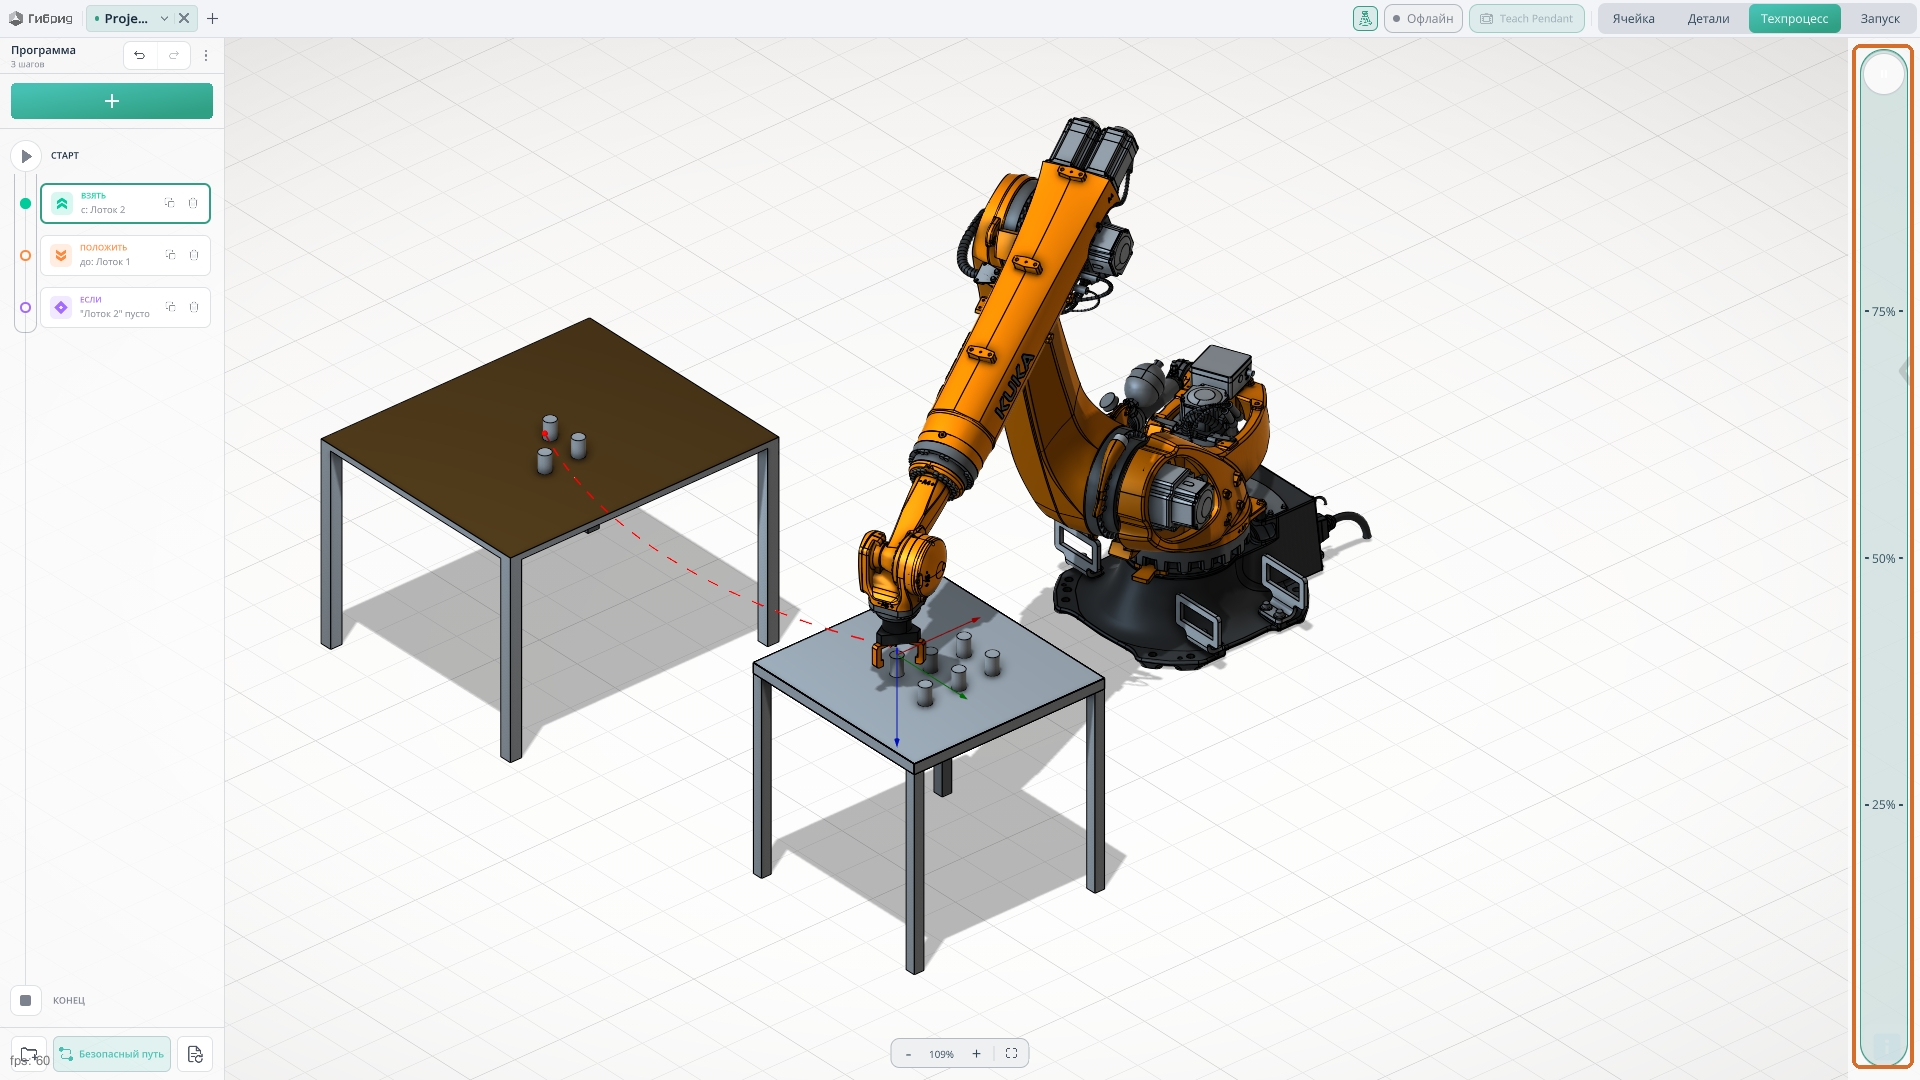Image resolution: width=1920 pixels, height=1080 pixels.
Task: Set the speed slider to the 75% mark
Action: coord(1884,311)
